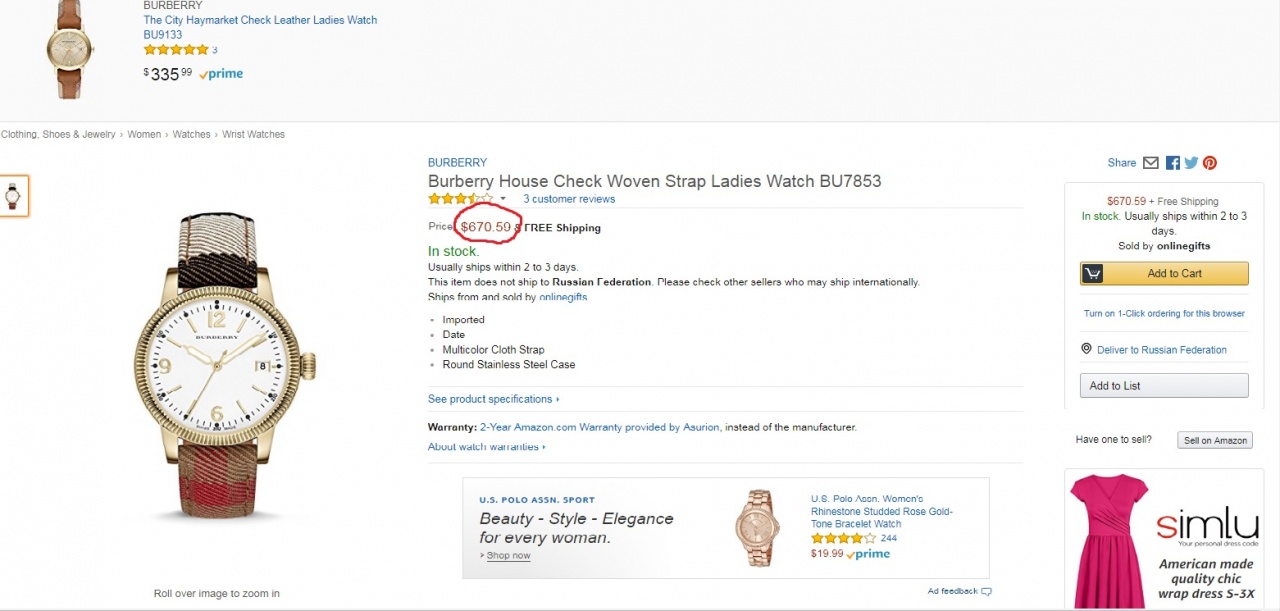Pin this watch on Pinterest
Screen dimensions: 1280x611
(1210, 163)
